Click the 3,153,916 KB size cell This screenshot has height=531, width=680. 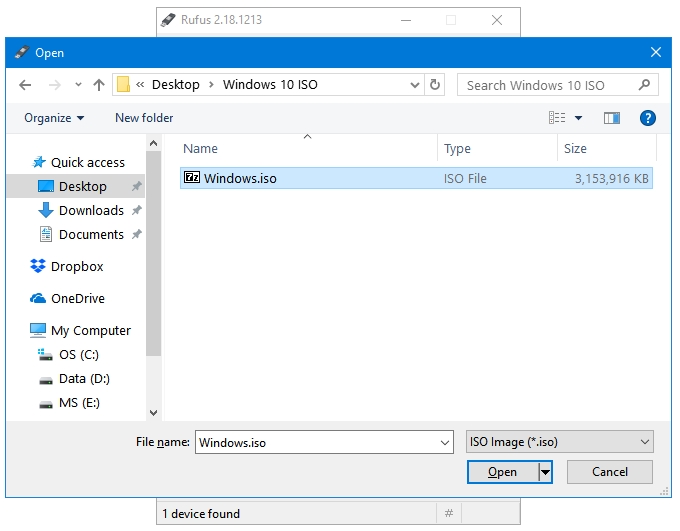tap(611, 179)
